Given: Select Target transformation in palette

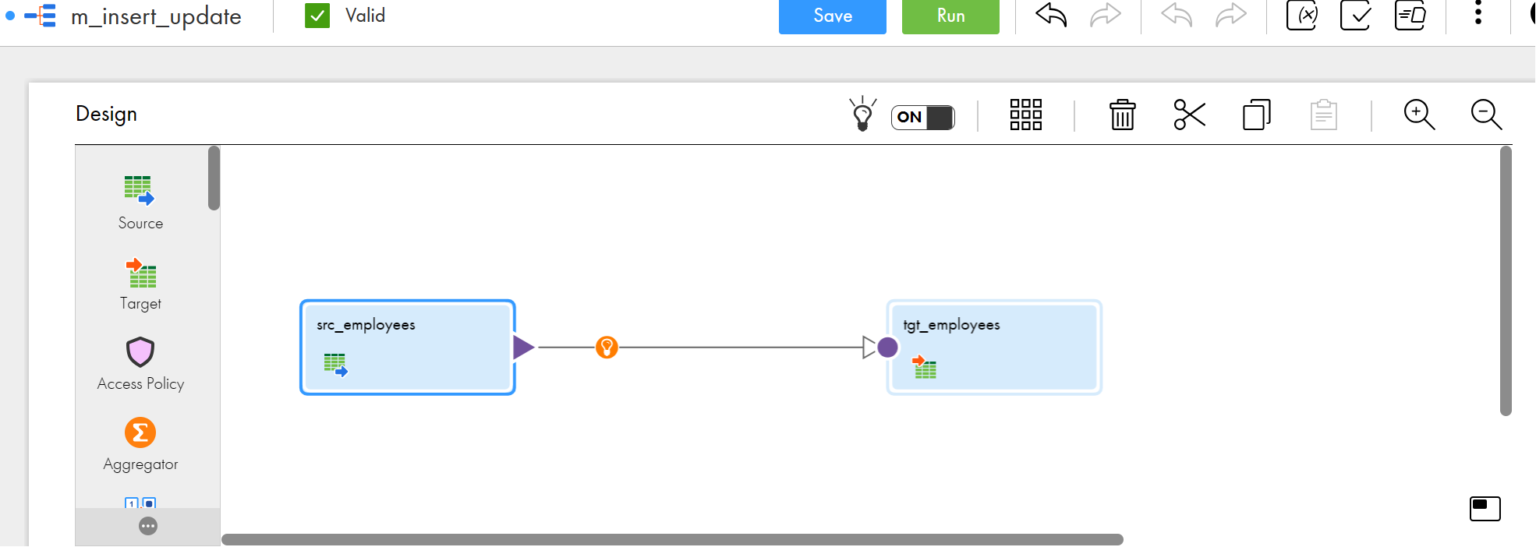Looking at the screenshot, I should click(140, 284).
